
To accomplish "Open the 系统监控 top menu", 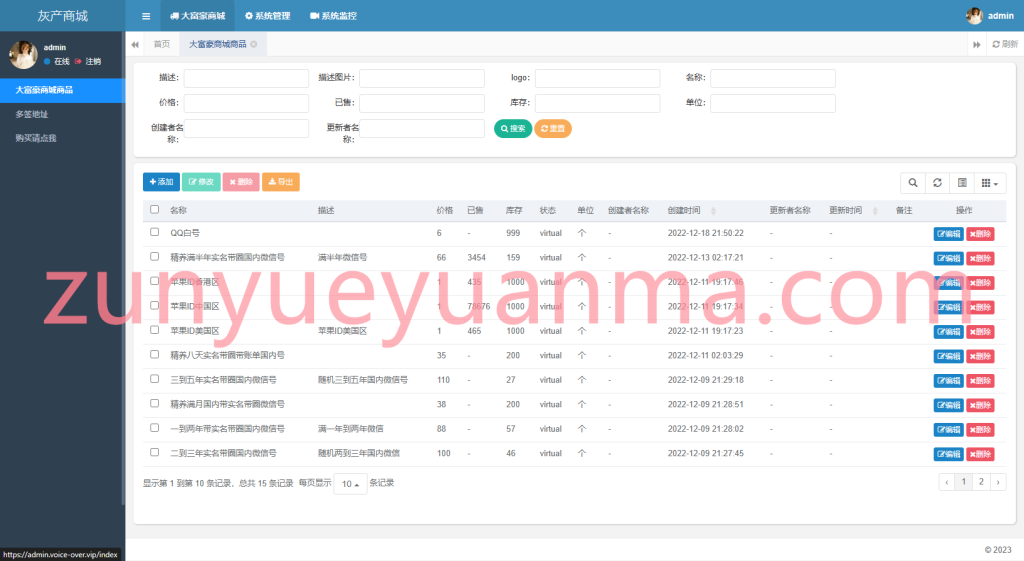I will pyautogui.click(x=333, y=16).
